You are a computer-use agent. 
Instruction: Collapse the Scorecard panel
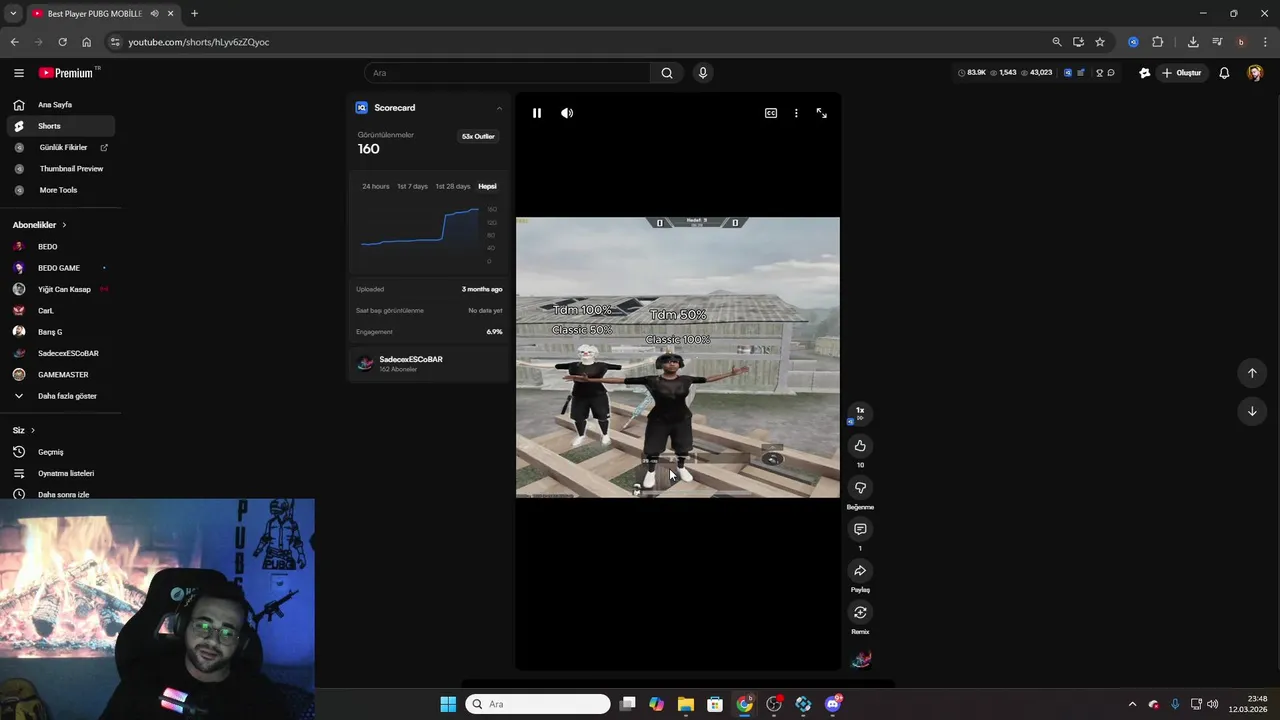(x=499, y=108)
